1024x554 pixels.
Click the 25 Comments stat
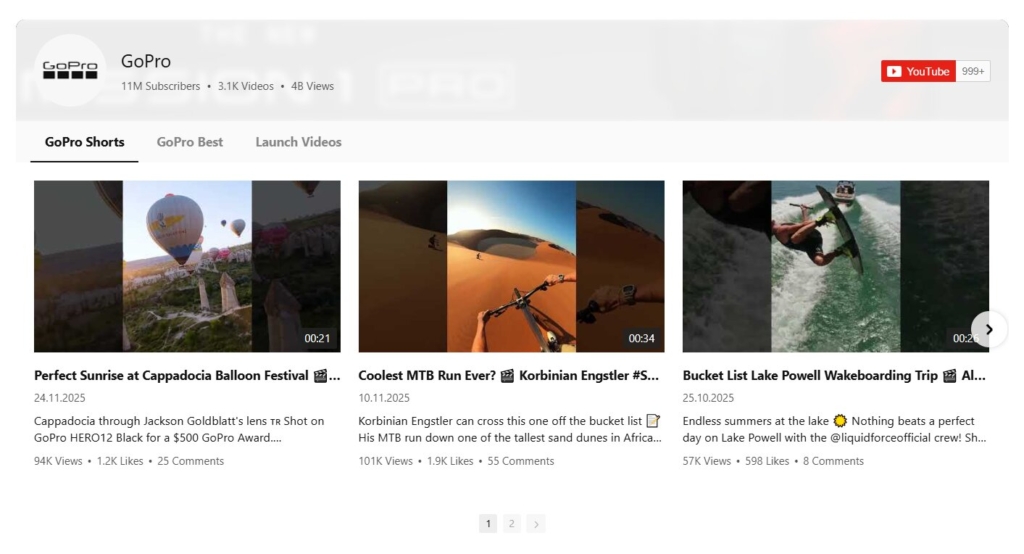coord(191,461)
